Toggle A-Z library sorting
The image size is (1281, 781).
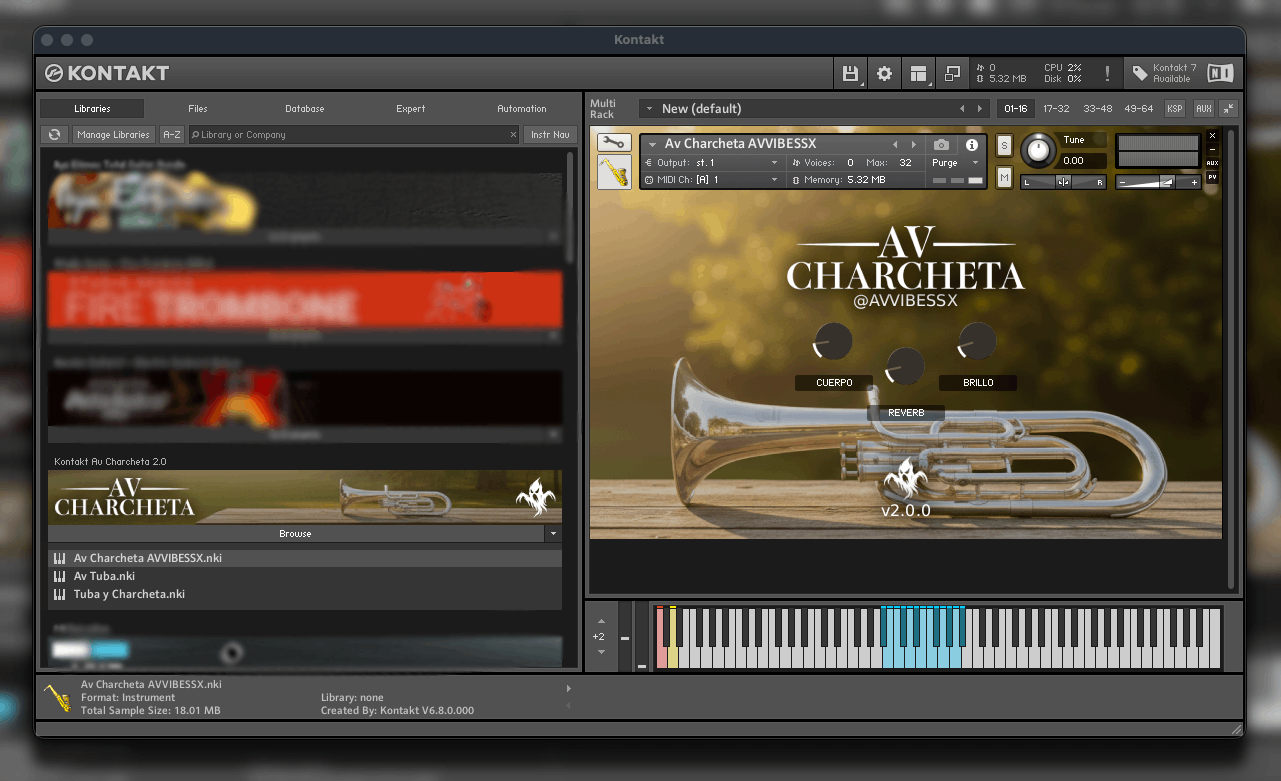[172, 134]
